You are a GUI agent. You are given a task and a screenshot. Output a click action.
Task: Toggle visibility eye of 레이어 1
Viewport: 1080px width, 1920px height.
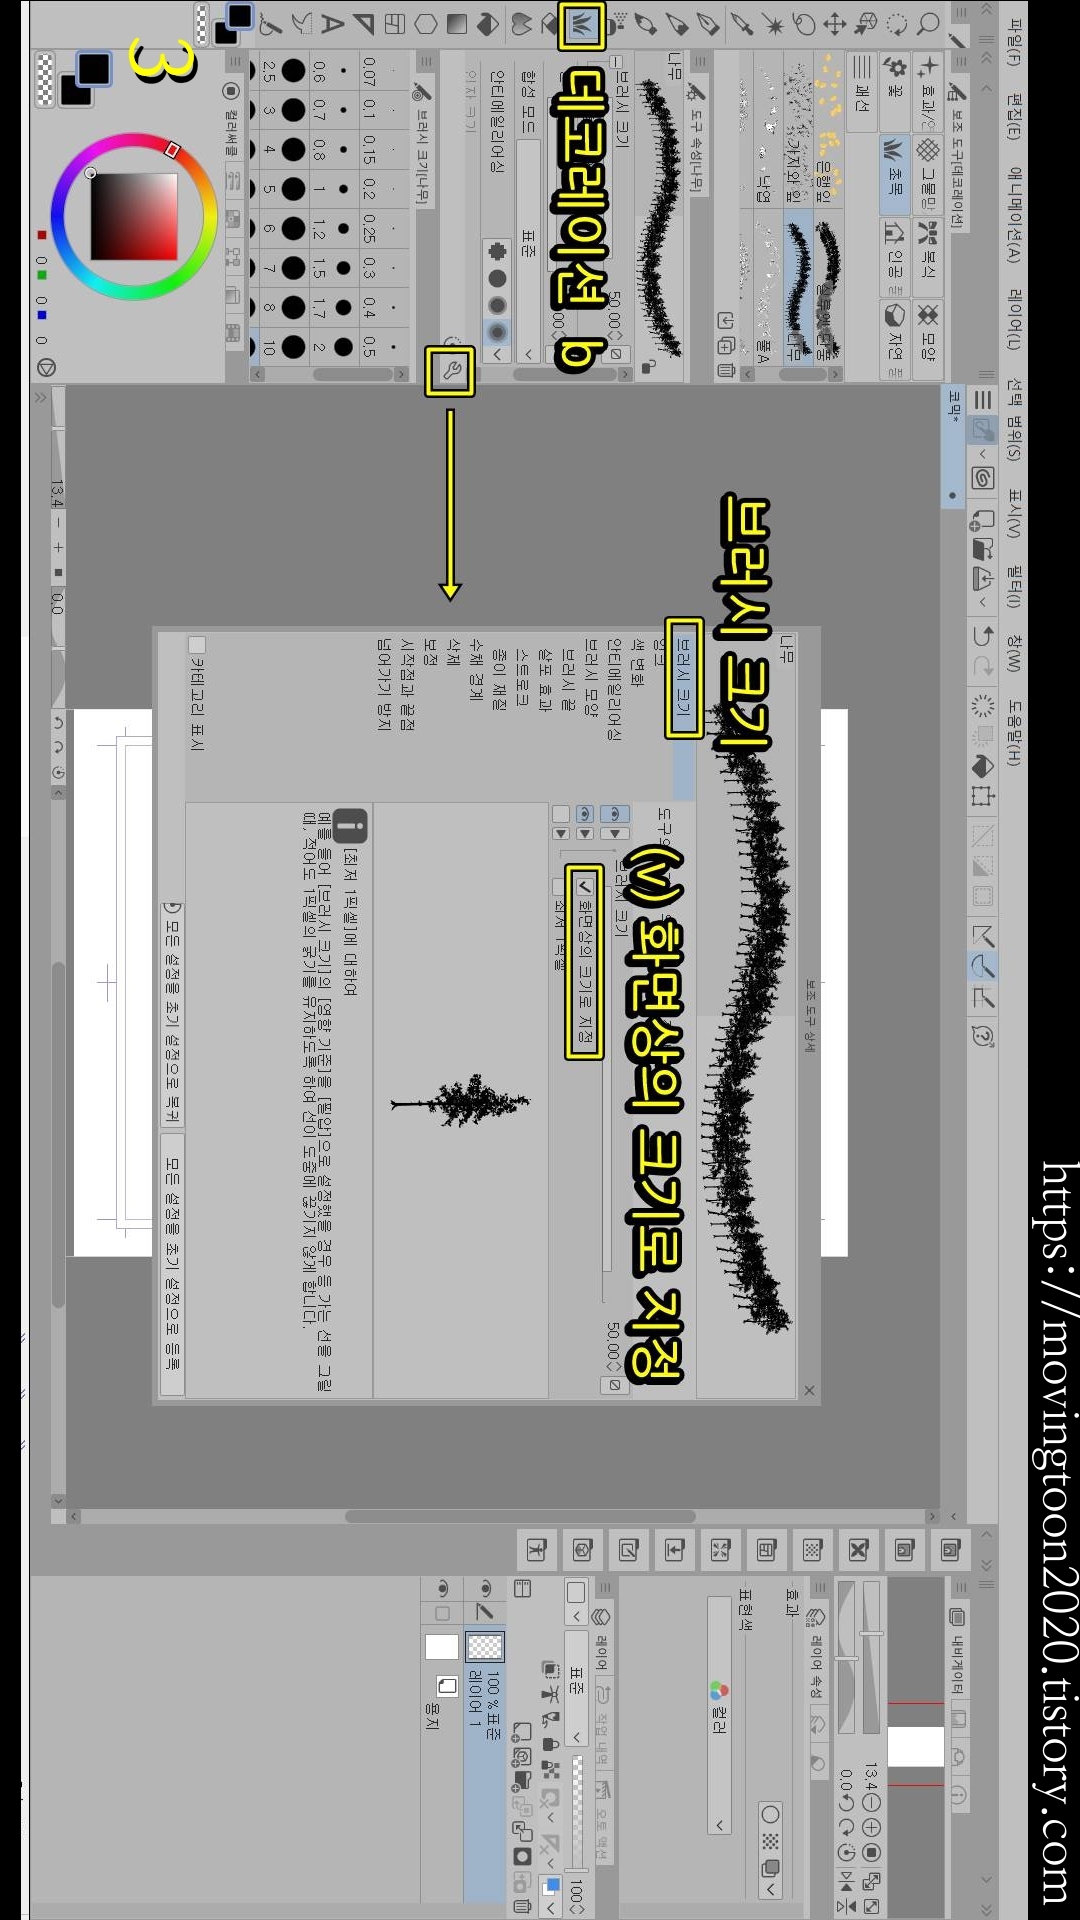[x=486, y=1588]
